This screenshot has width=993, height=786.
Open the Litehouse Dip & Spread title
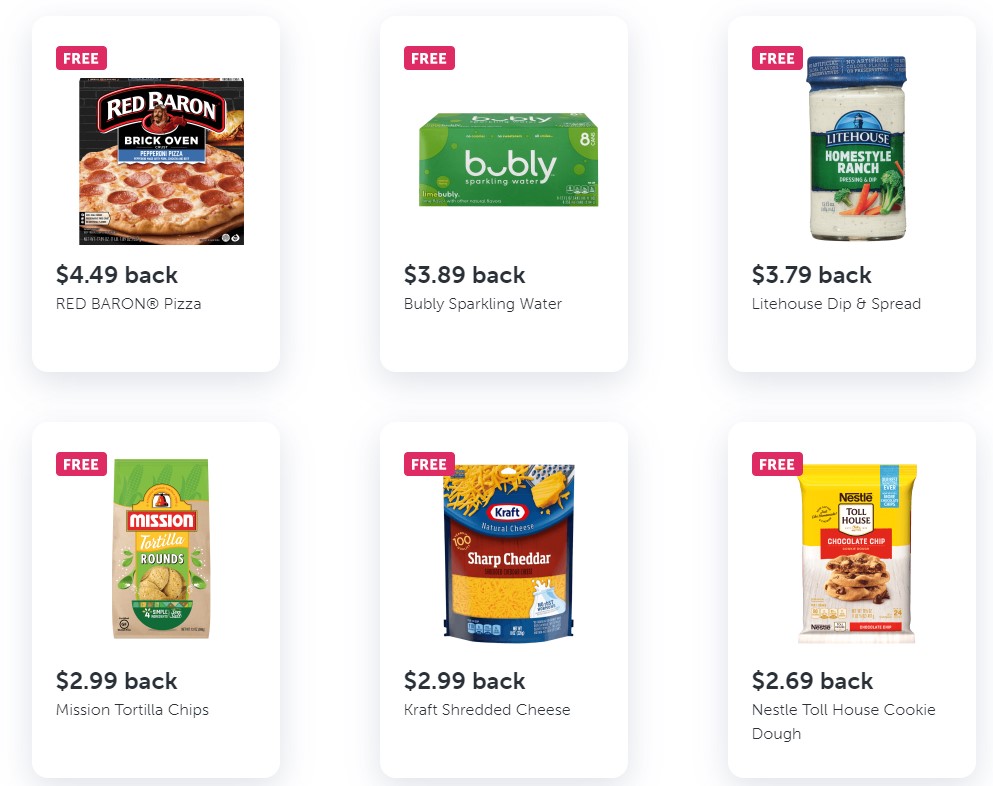pos(836,304)
